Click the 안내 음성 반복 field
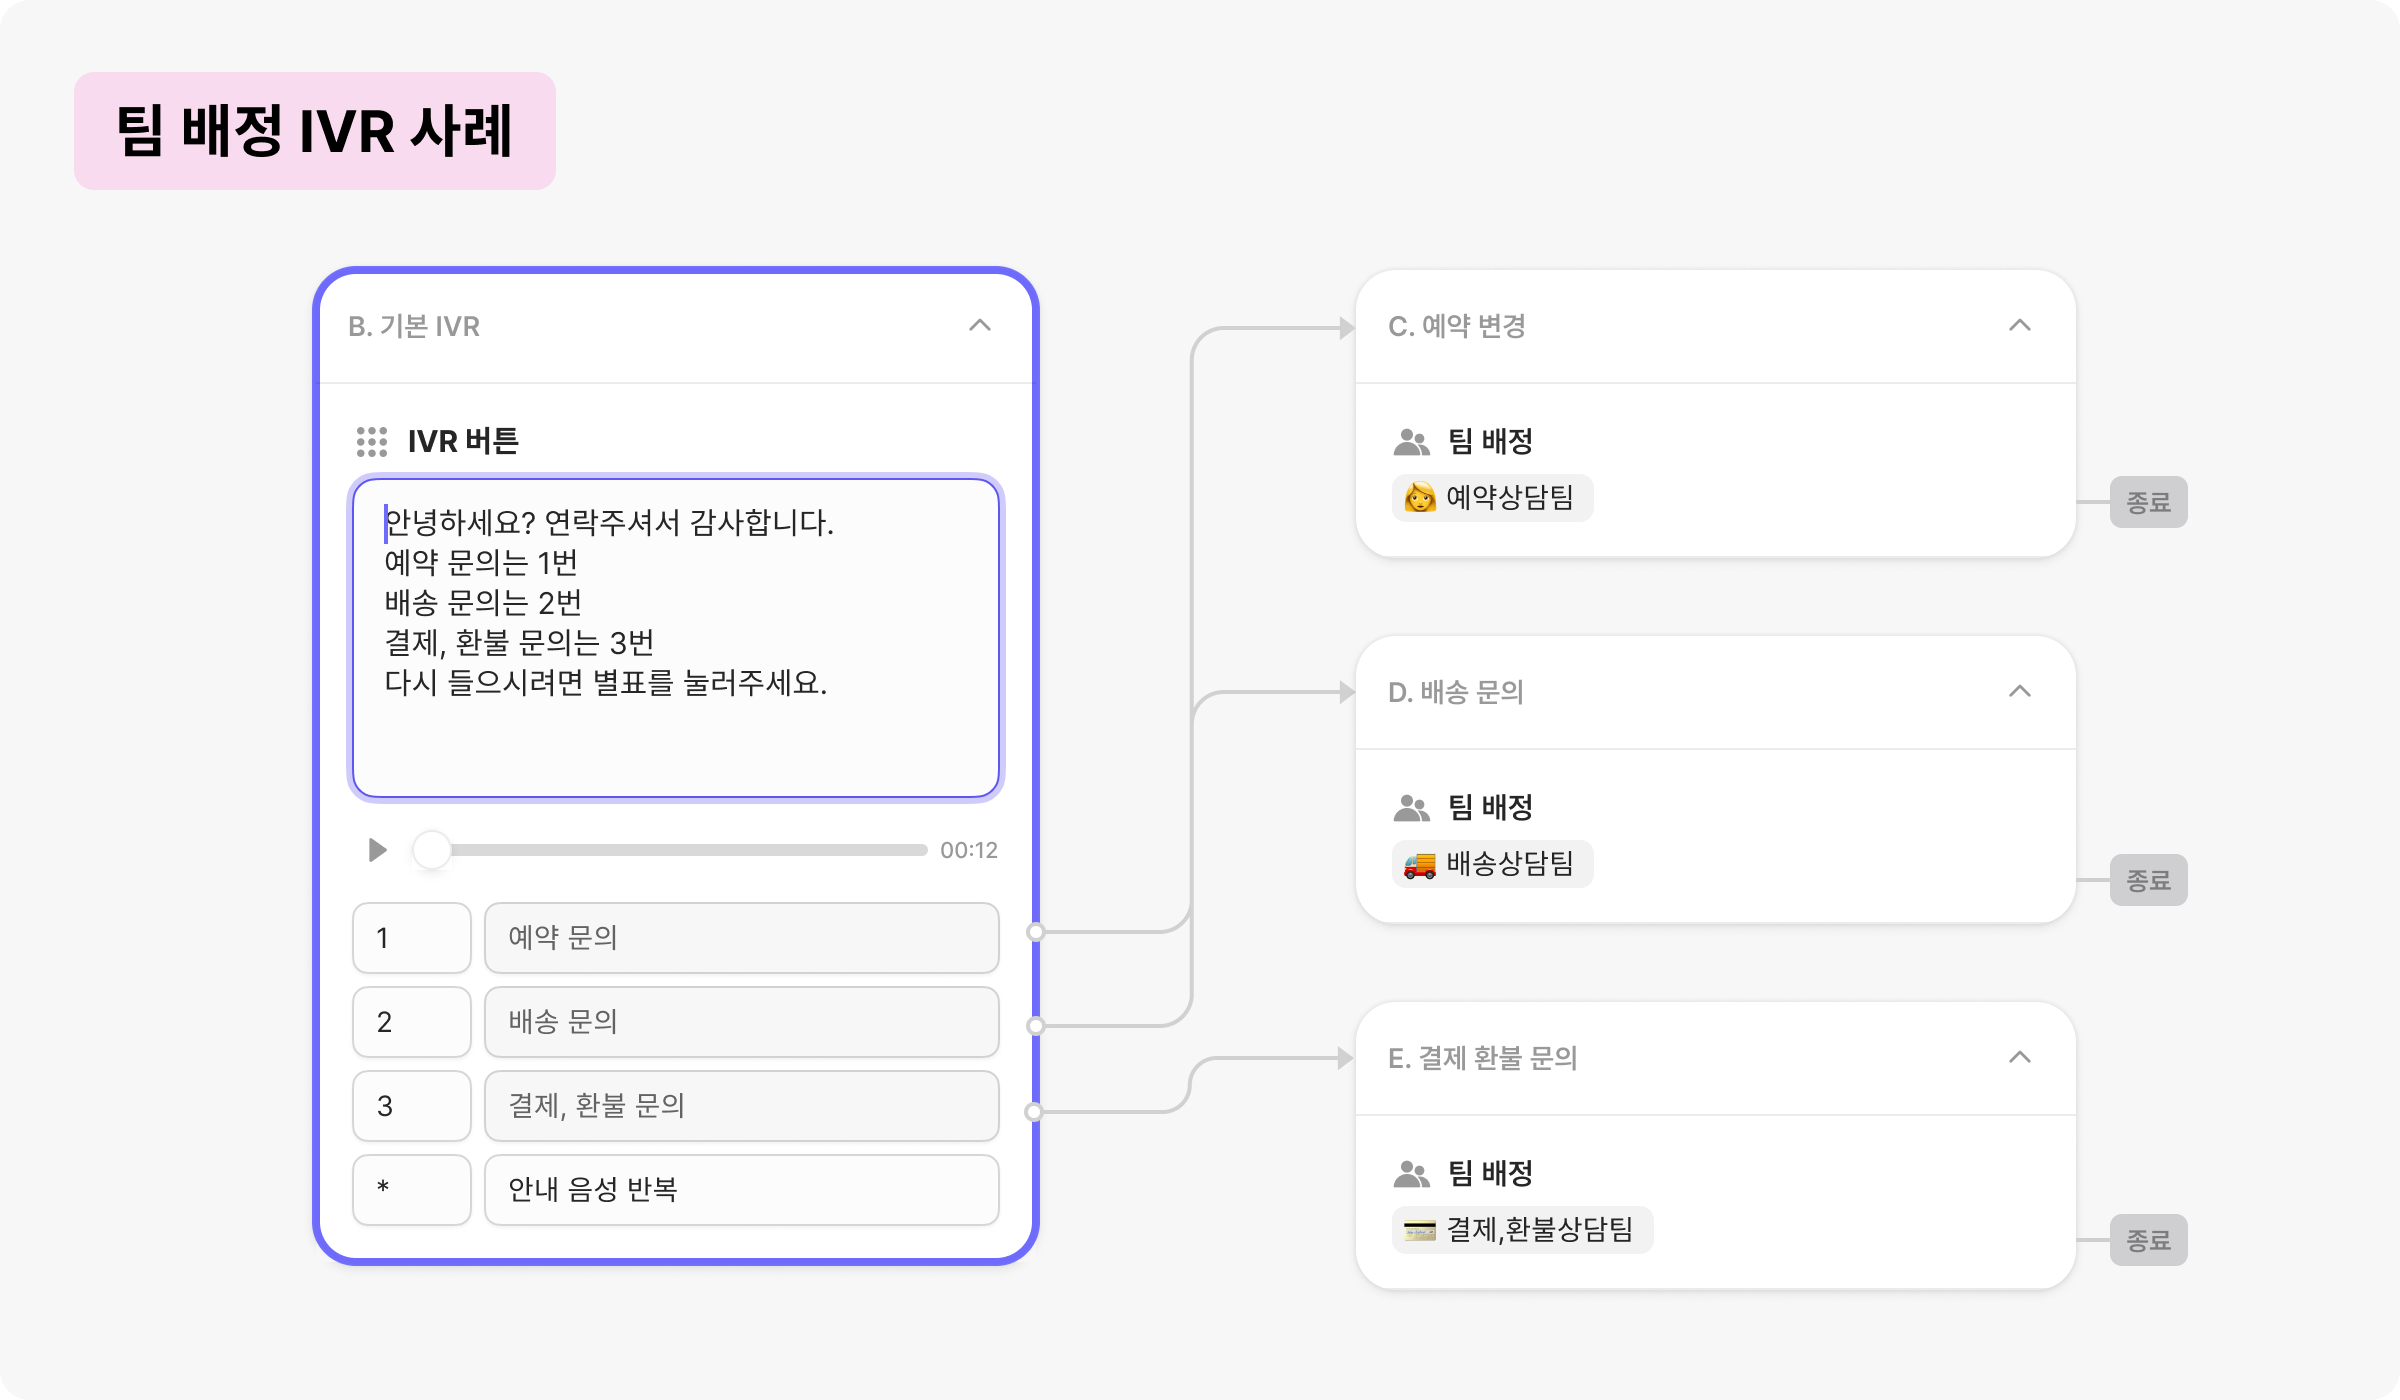 click(x=741, y=1190)
